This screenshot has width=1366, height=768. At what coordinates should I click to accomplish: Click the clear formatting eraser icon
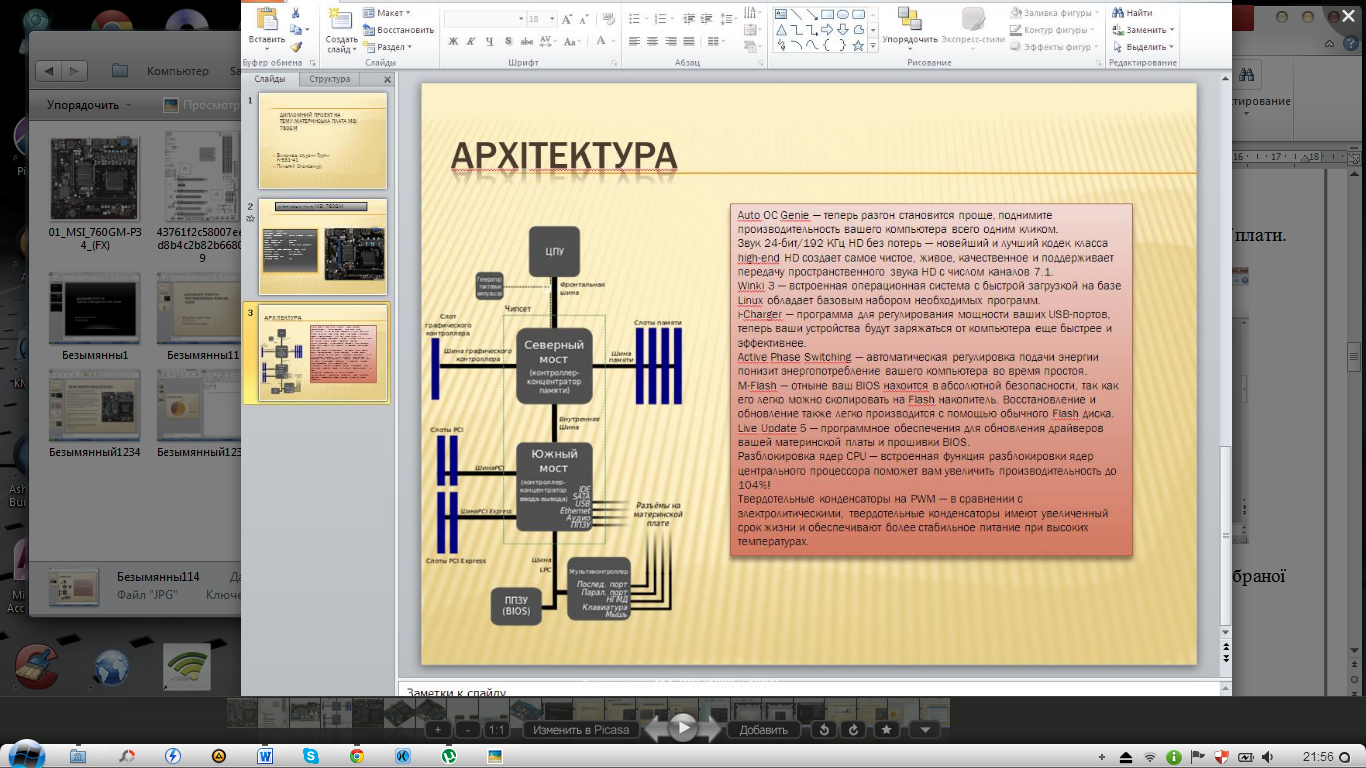pyautogui.click(x=607, y=19)
